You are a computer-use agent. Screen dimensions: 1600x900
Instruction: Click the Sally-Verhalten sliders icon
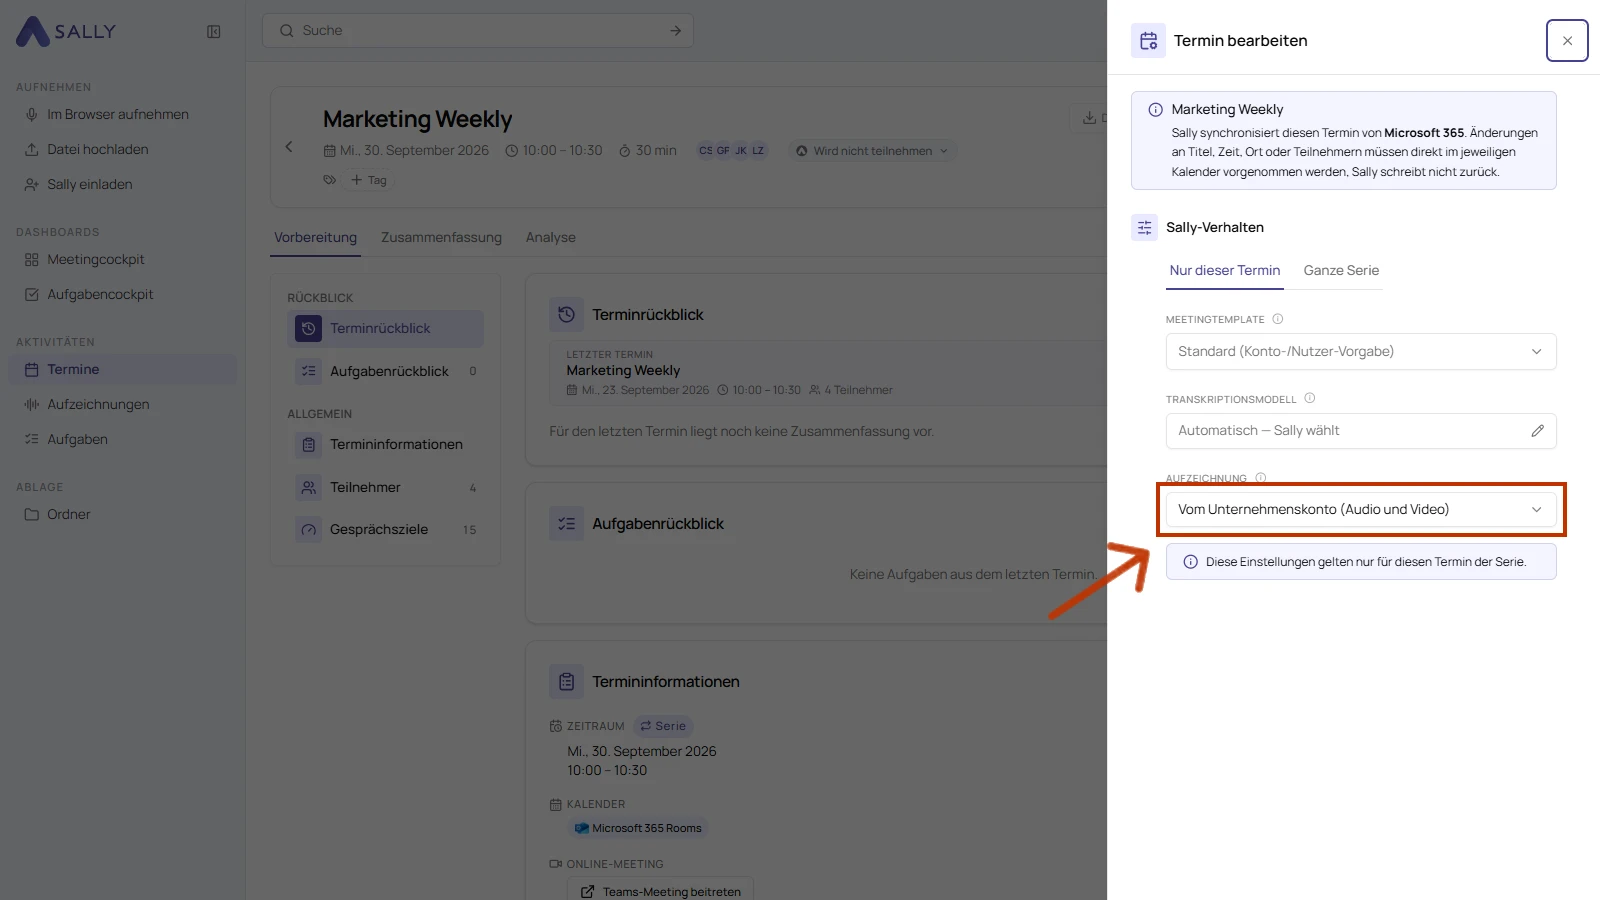[1144, 227]
